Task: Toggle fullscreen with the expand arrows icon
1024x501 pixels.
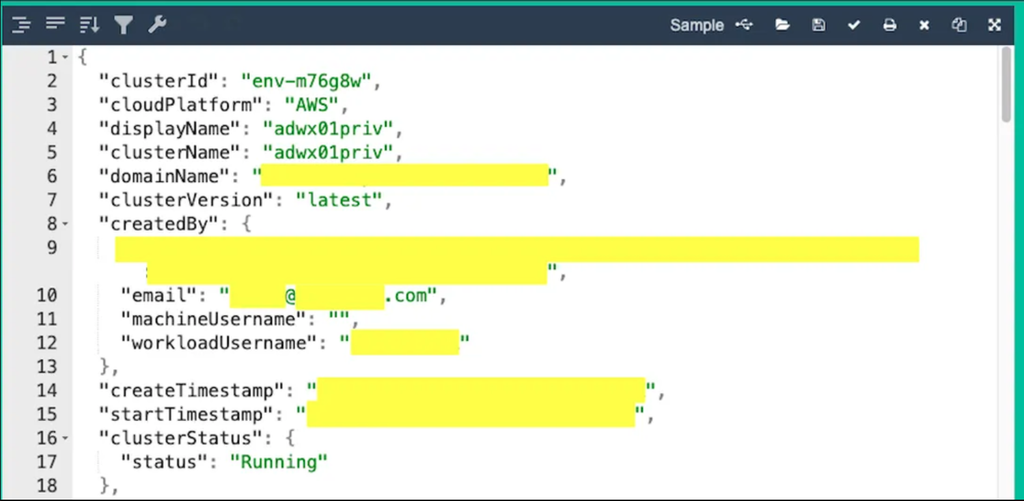Action: pos(995,25)
